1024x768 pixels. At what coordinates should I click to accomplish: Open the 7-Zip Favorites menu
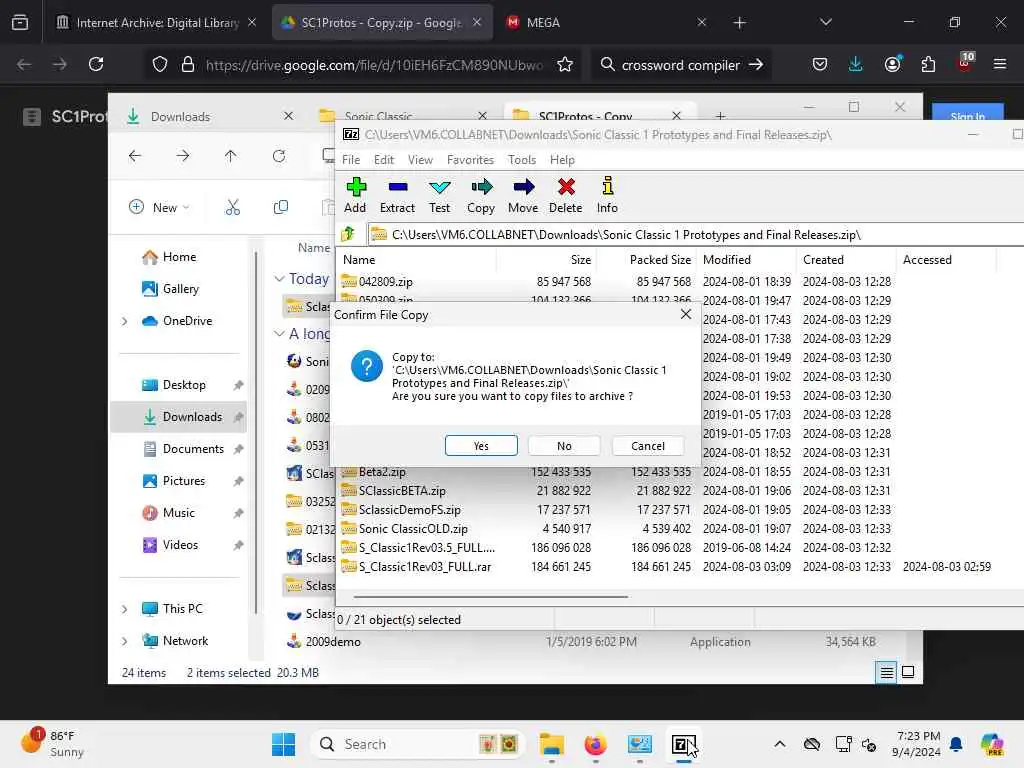tap(470, 159)
